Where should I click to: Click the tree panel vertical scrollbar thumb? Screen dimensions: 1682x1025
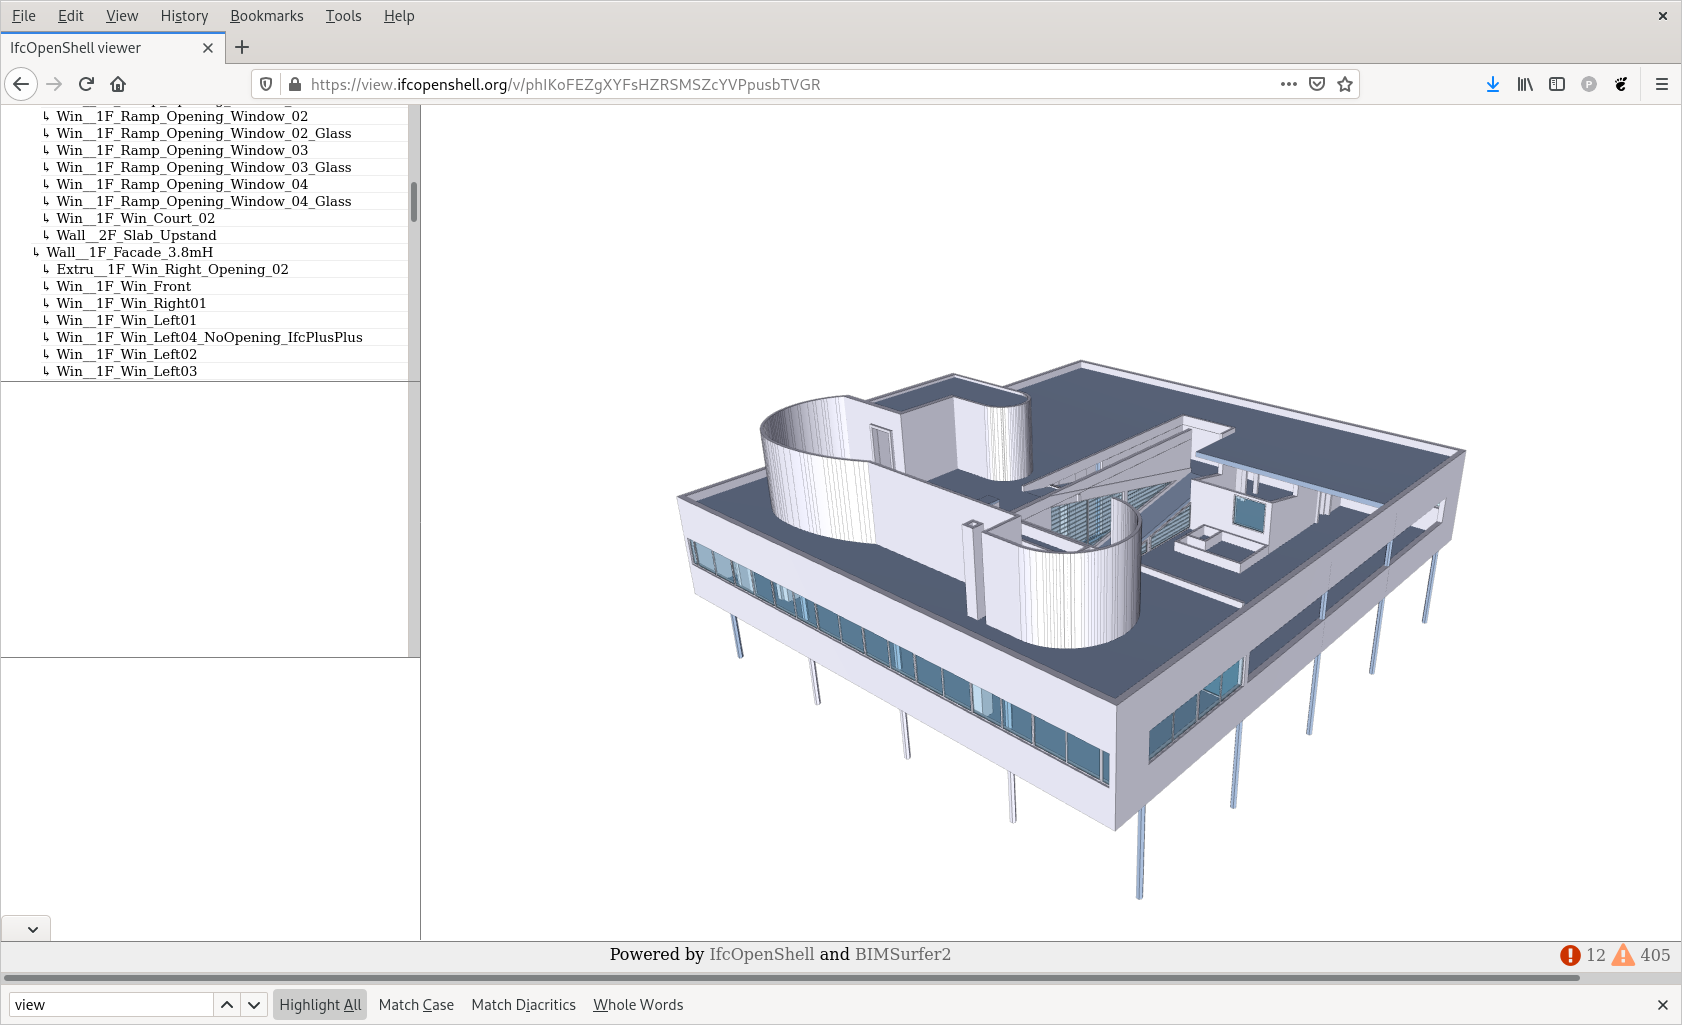click(414, 202)
